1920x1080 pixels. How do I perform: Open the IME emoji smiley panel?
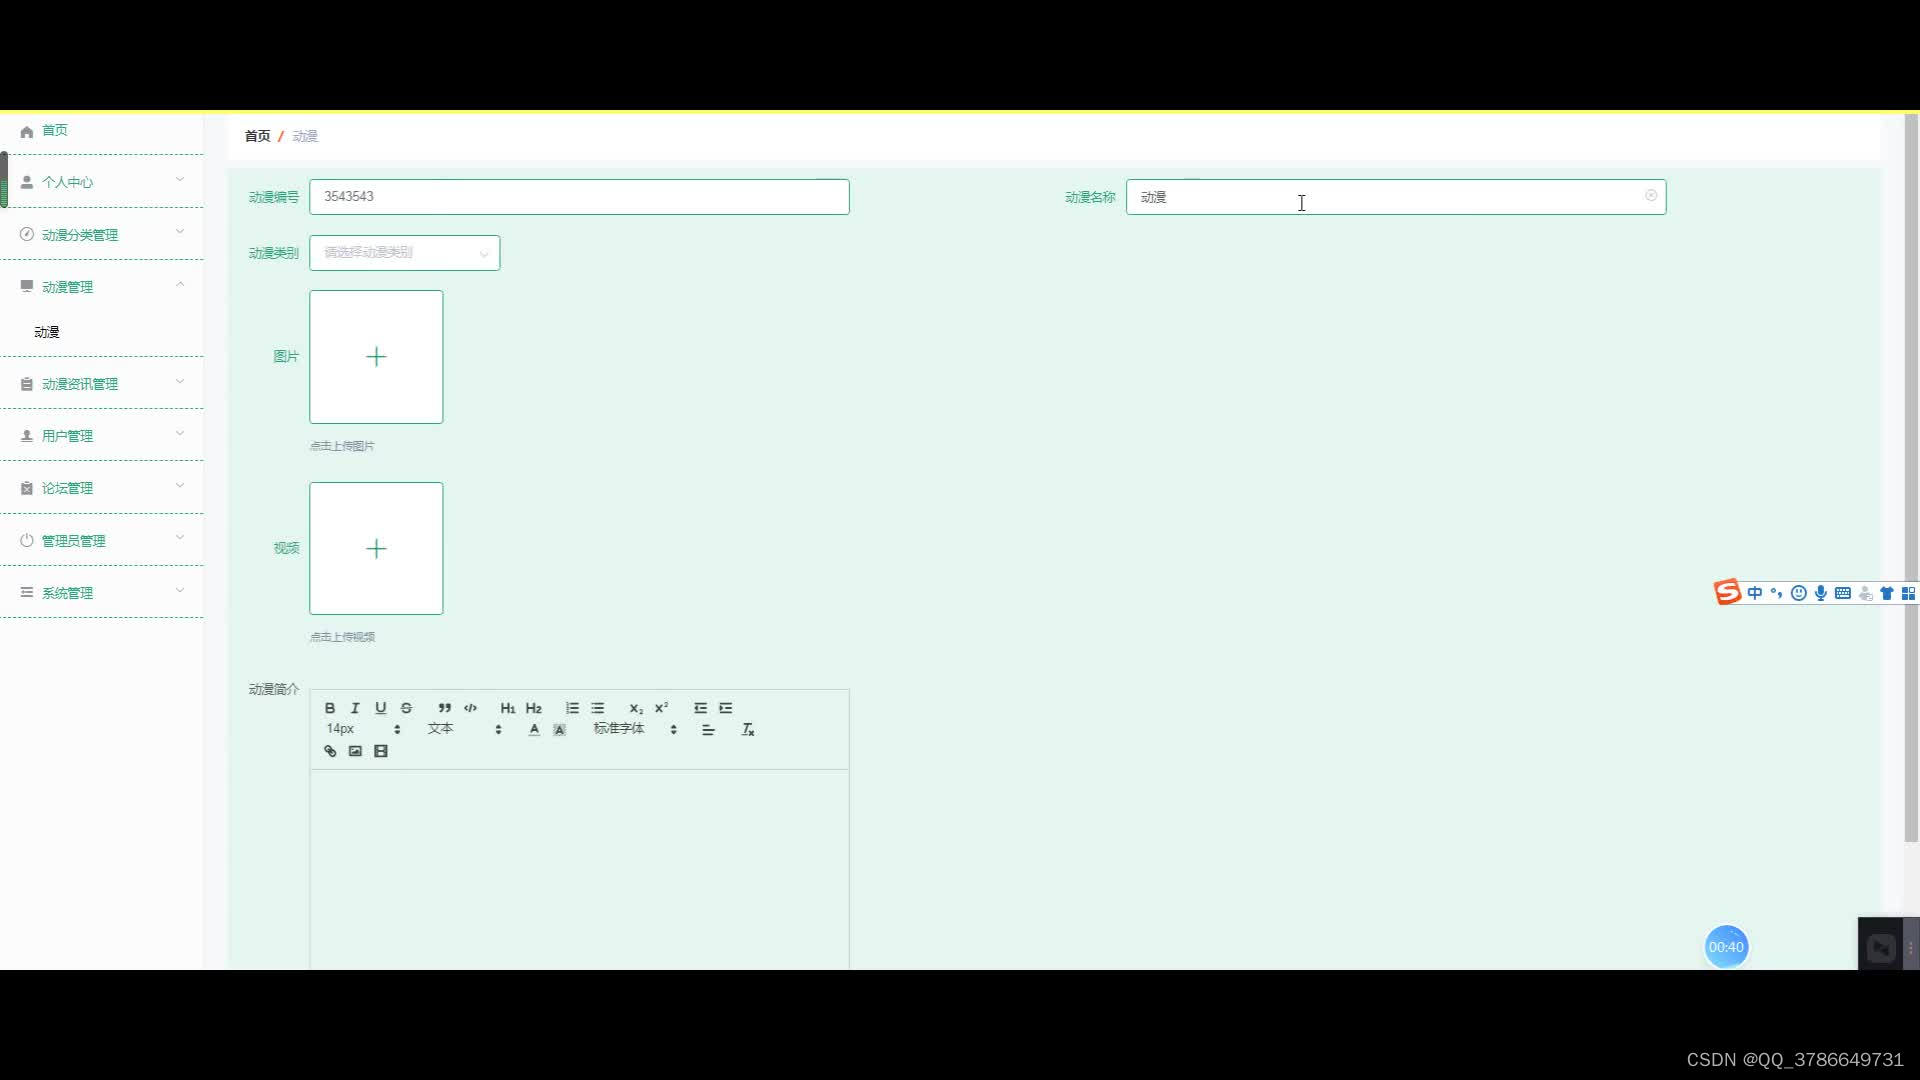1799,594
